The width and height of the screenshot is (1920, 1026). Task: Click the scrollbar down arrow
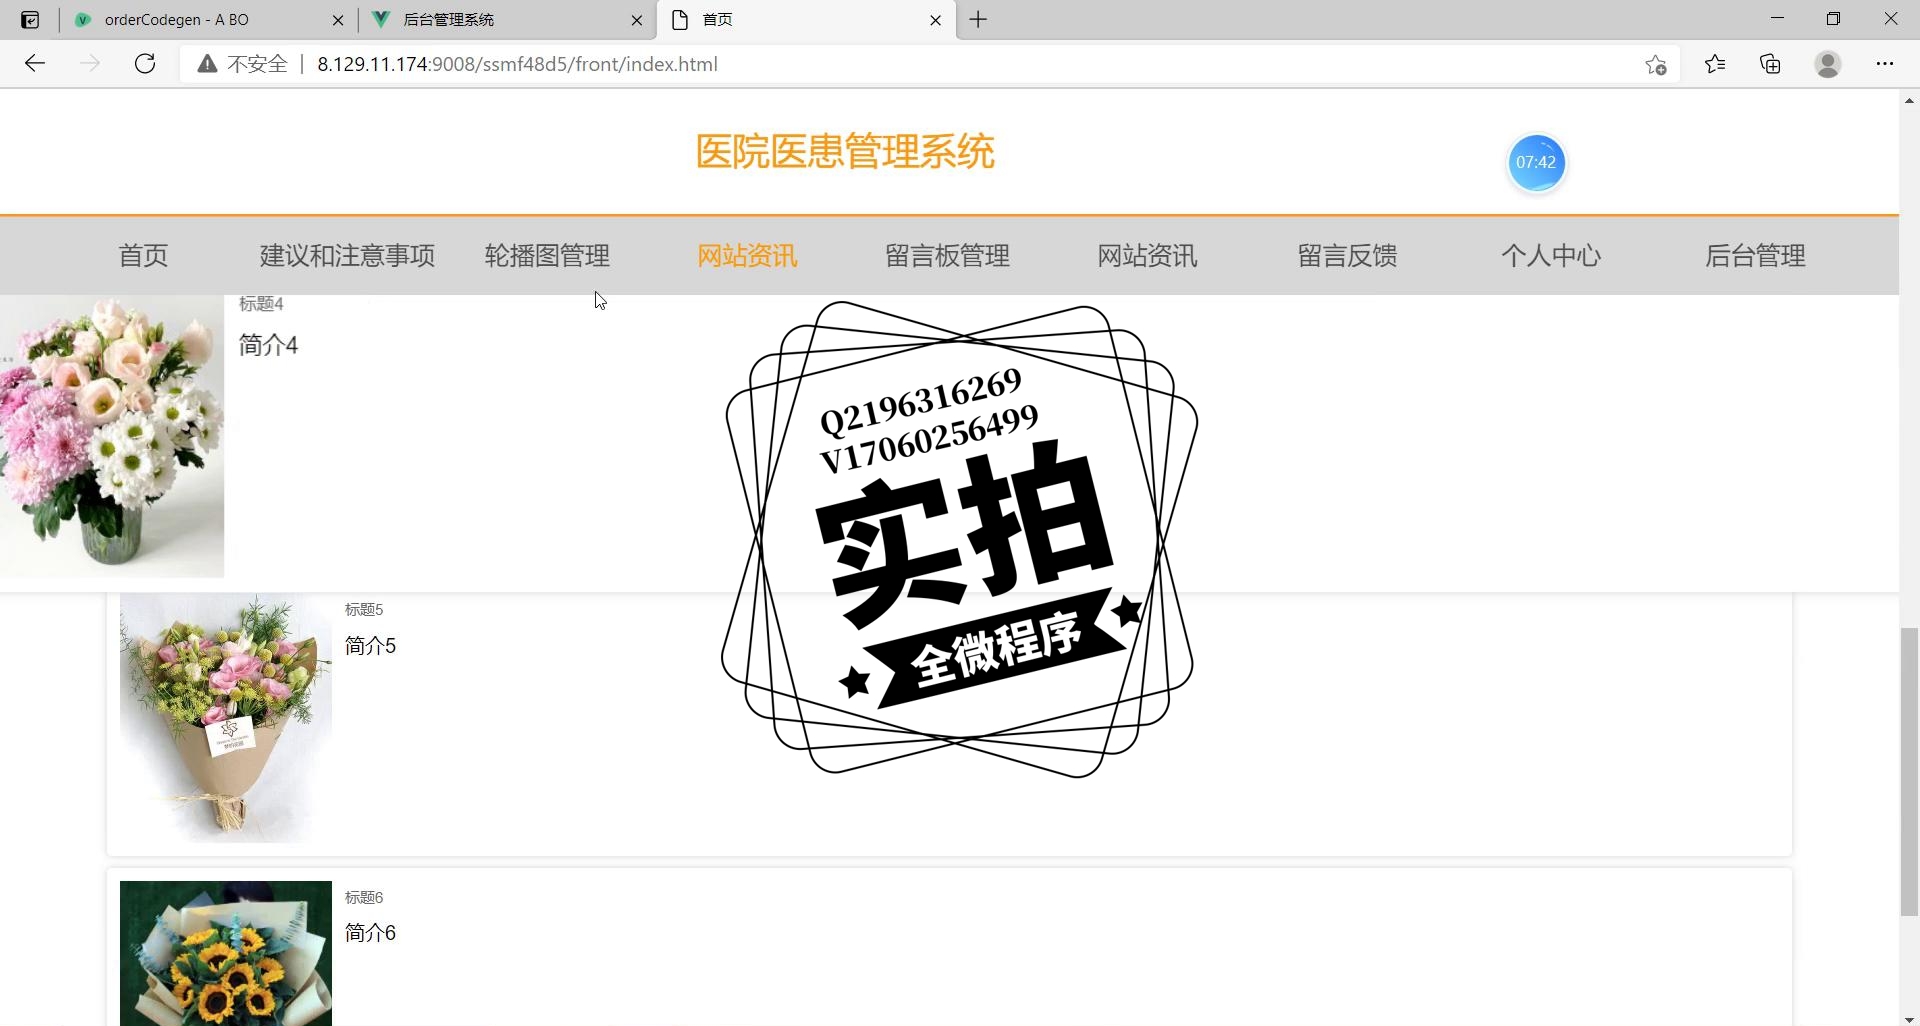click(x=1909, y=1018)
